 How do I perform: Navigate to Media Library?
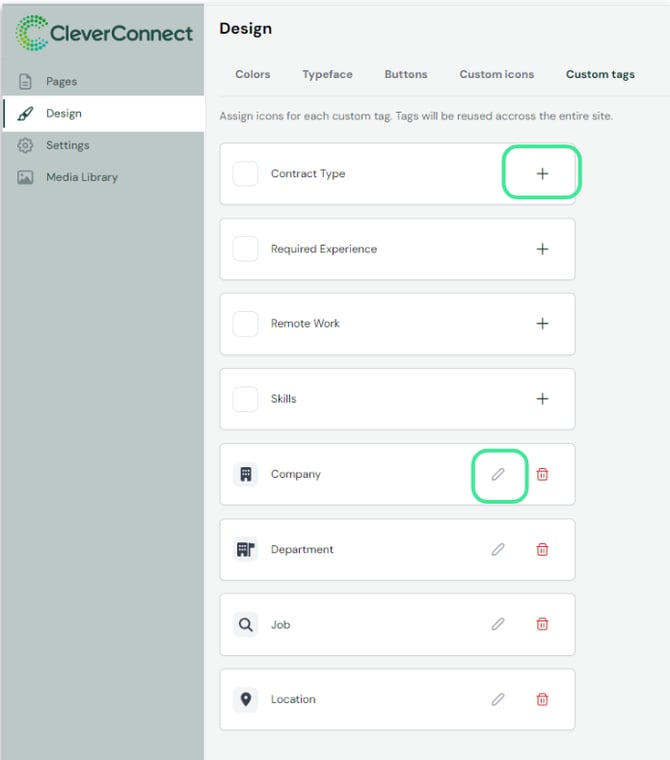(81, 177)
